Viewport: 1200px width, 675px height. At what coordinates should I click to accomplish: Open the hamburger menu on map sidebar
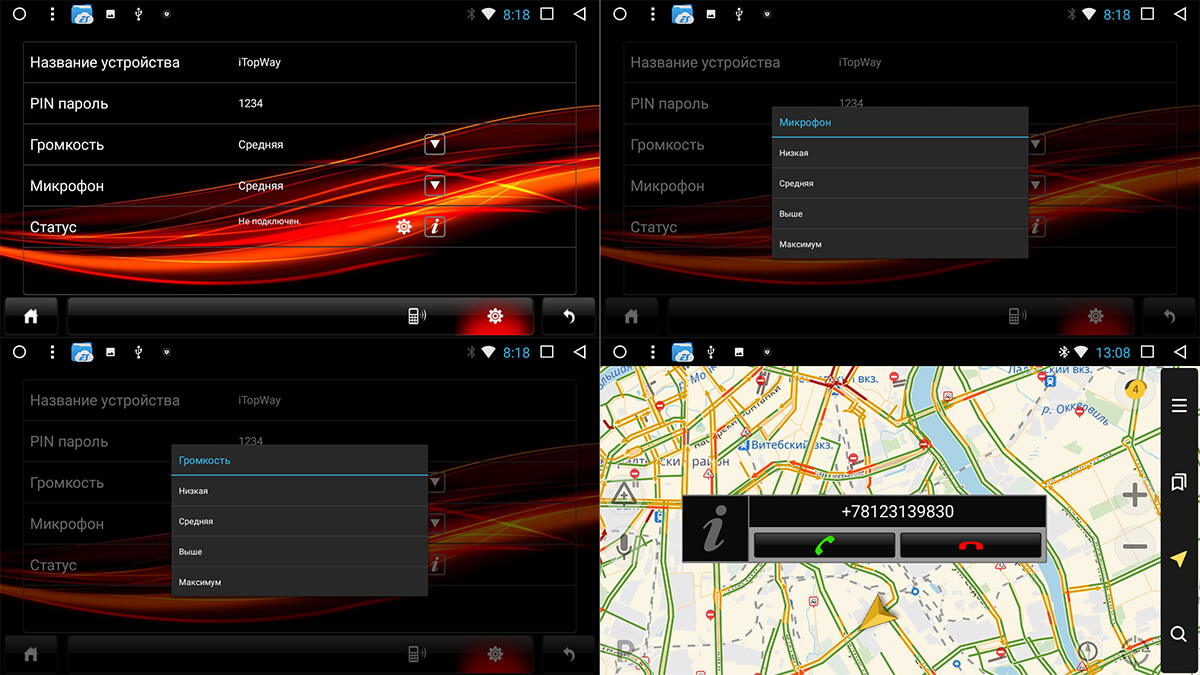pyautogui.click(x=1179, y=405)
